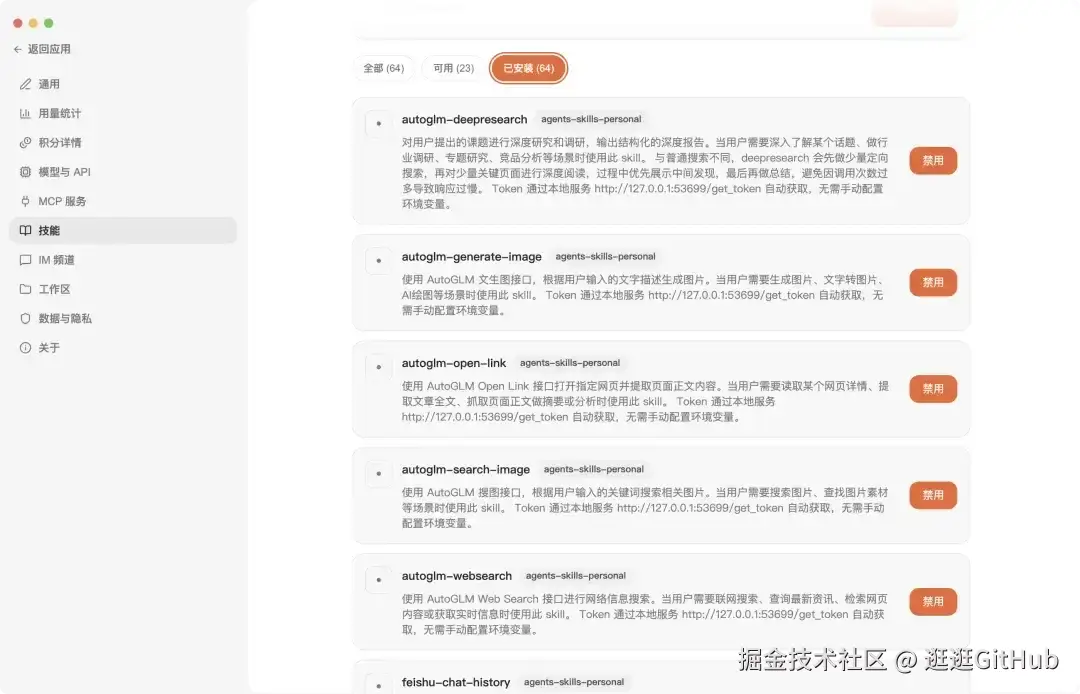Click the autoglm-websearch skill icon box
This screenshot has height=694, width=1080.
(379, 580)
